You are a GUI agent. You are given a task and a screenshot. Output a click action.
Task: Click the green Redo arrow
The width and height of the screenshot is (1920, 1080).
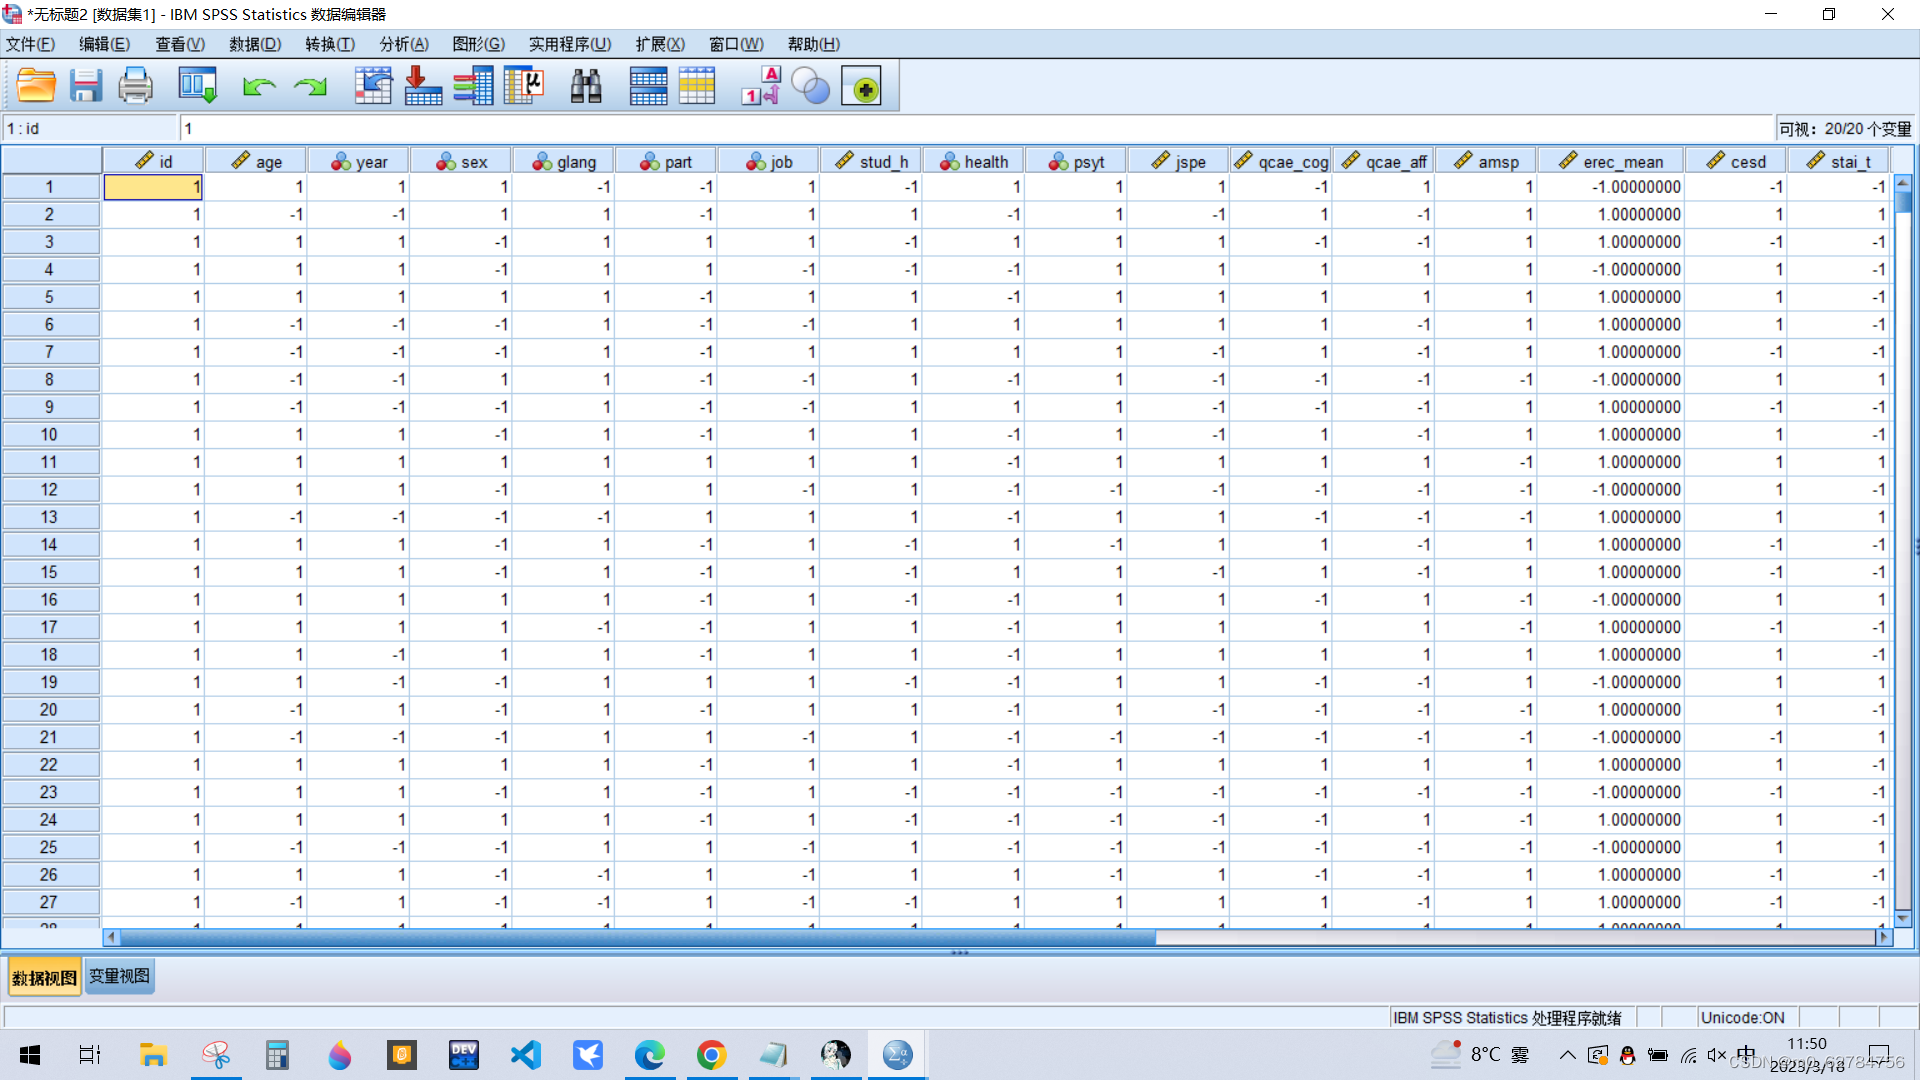(310, 87)
